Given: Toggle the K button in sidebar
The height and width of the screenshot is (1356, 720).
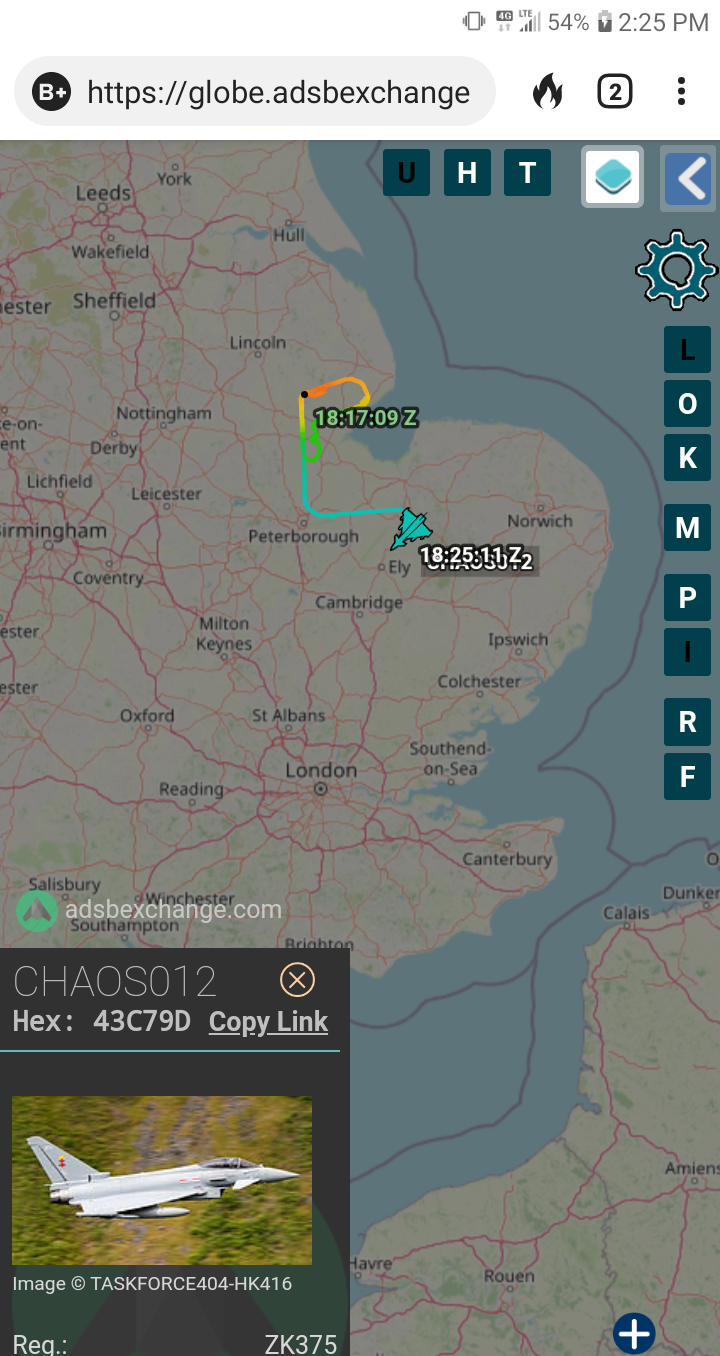Looking at the screenshot, I should [x=687, y=458].
